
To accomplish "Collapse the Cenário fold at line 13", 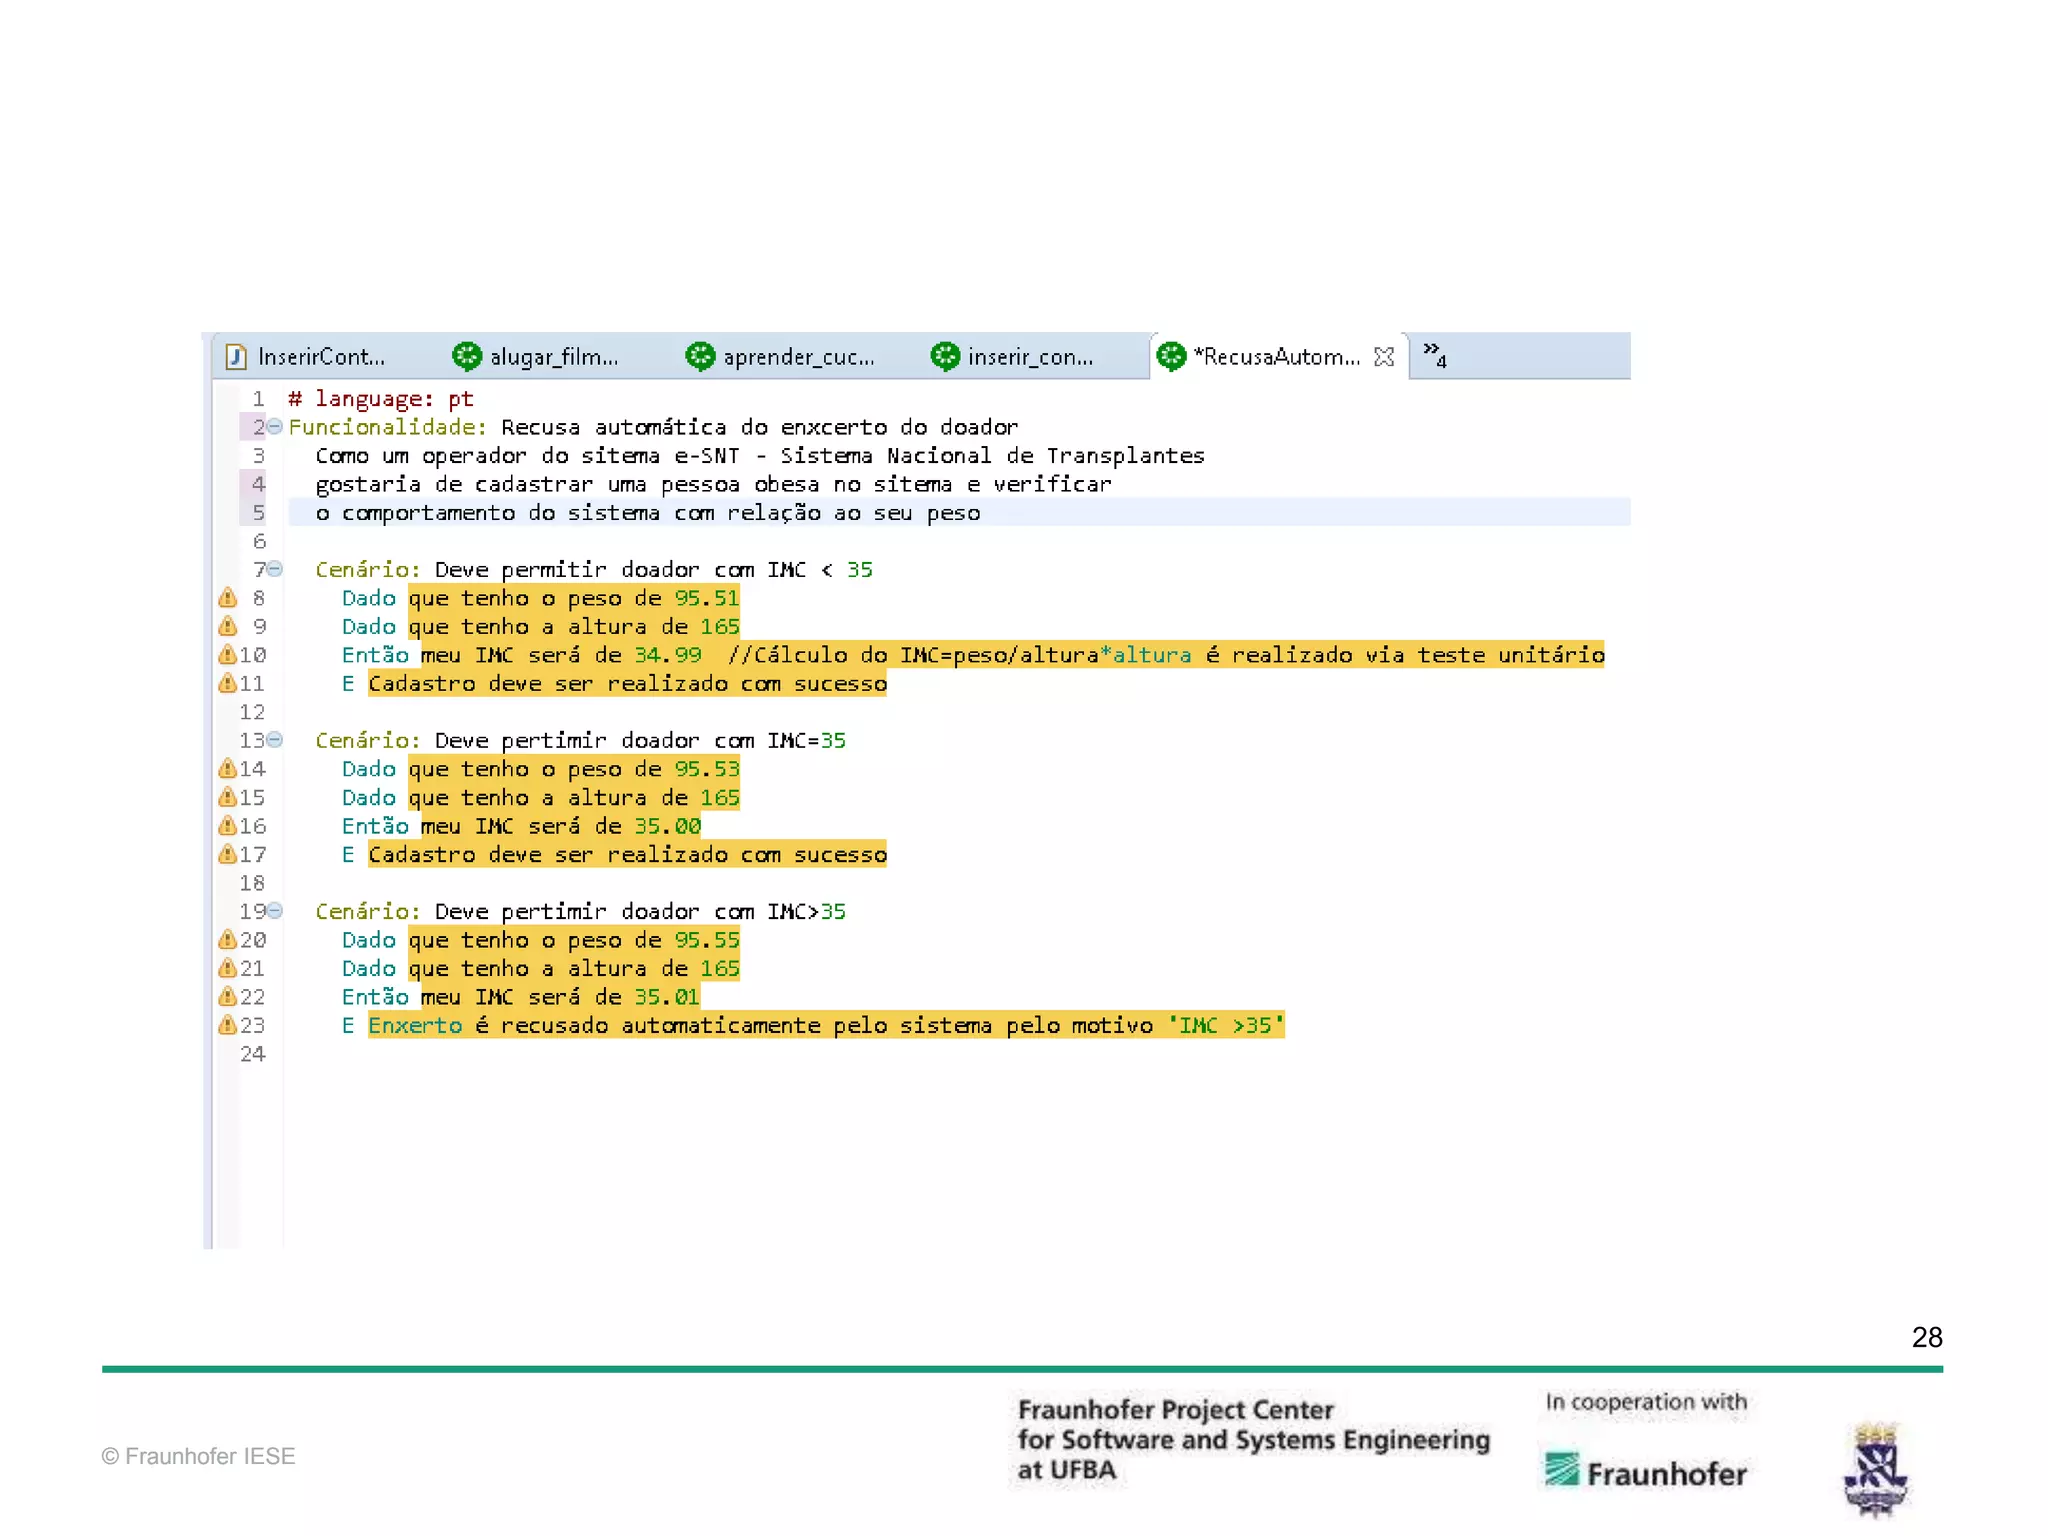I will [x=275, y=740].
